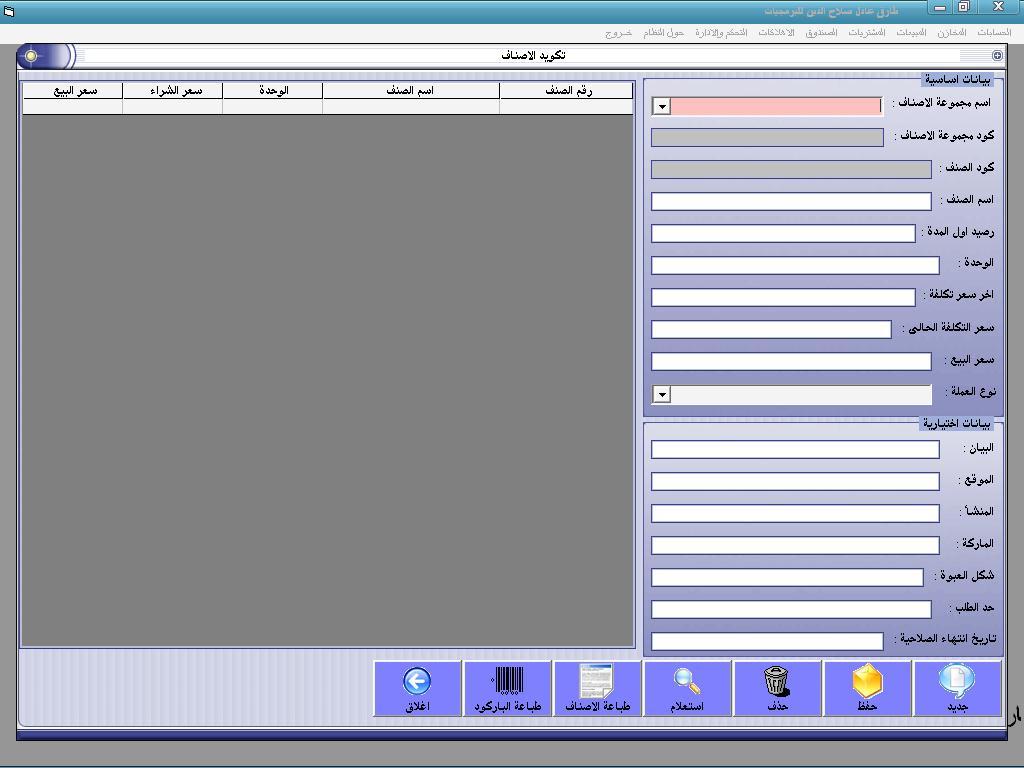Click the تاريخ انتهاء الصلاحية field
Screen dimensions: 1024x768
pos(767,641)
